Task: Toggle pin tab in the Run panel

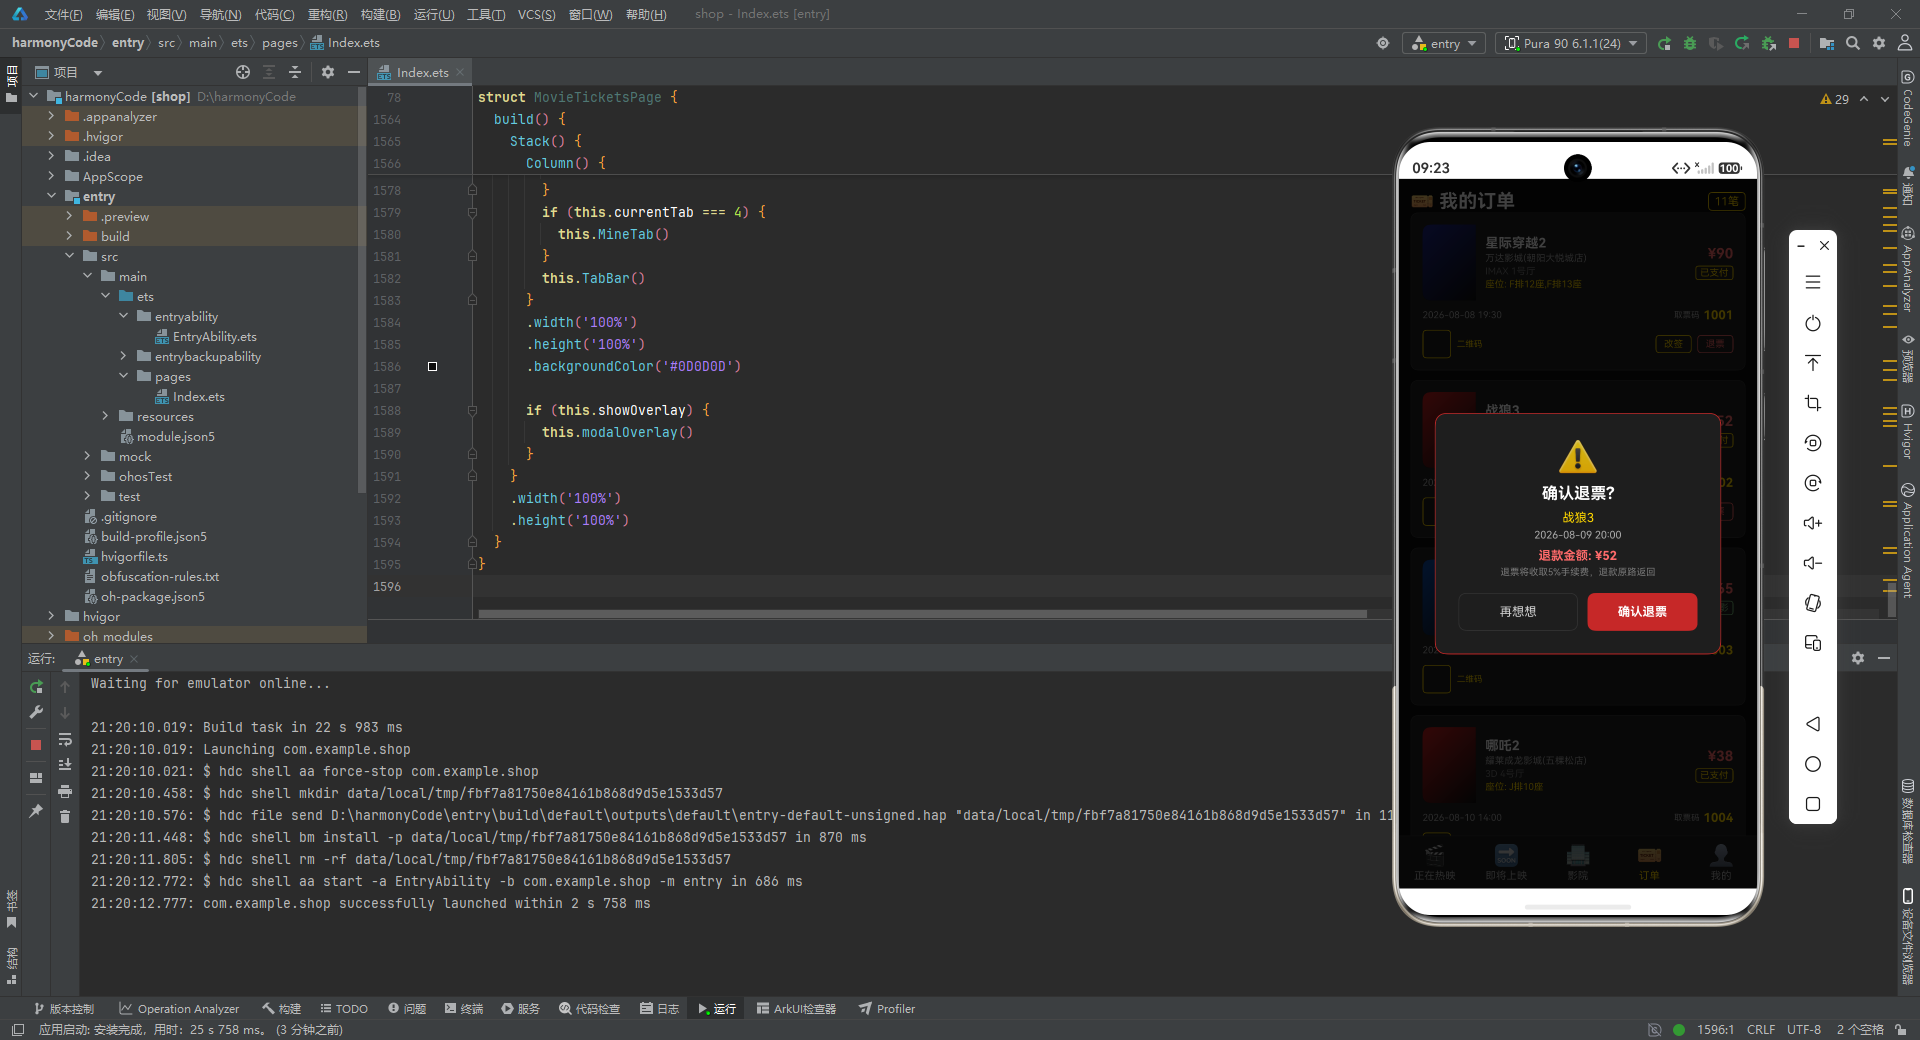Action: [x=36, y=811]
